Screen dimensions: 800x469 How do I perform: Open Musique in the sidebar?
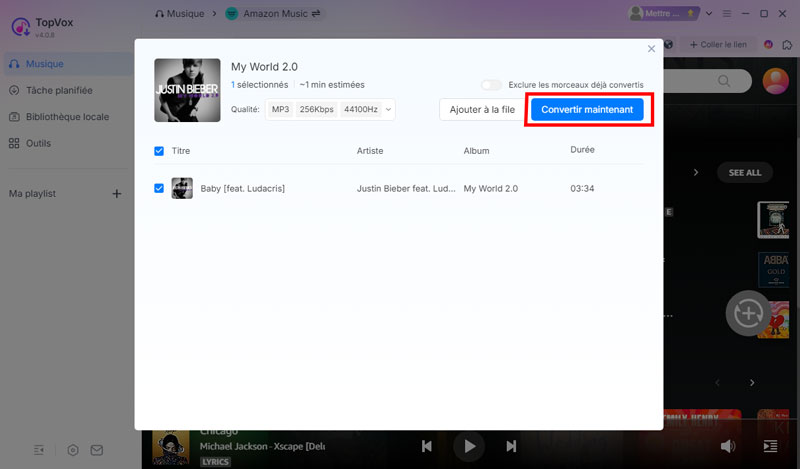pyautogui.click(x=69, y=64)
